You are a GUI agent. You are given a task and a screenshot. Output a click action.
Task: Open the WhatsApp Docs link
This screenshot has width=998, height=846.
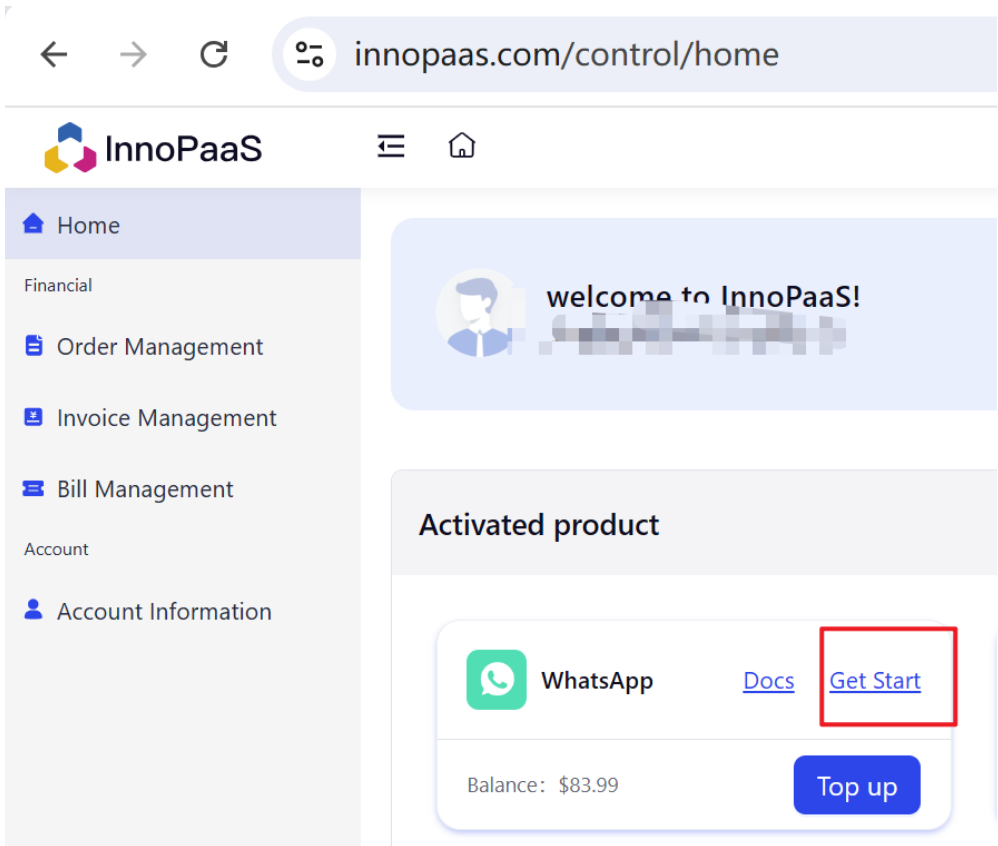coord(768,681)
